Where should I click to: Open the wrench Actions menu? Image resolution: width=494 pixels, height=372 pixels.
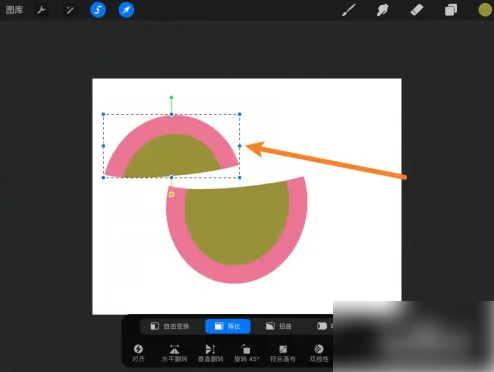coord(41,10)
